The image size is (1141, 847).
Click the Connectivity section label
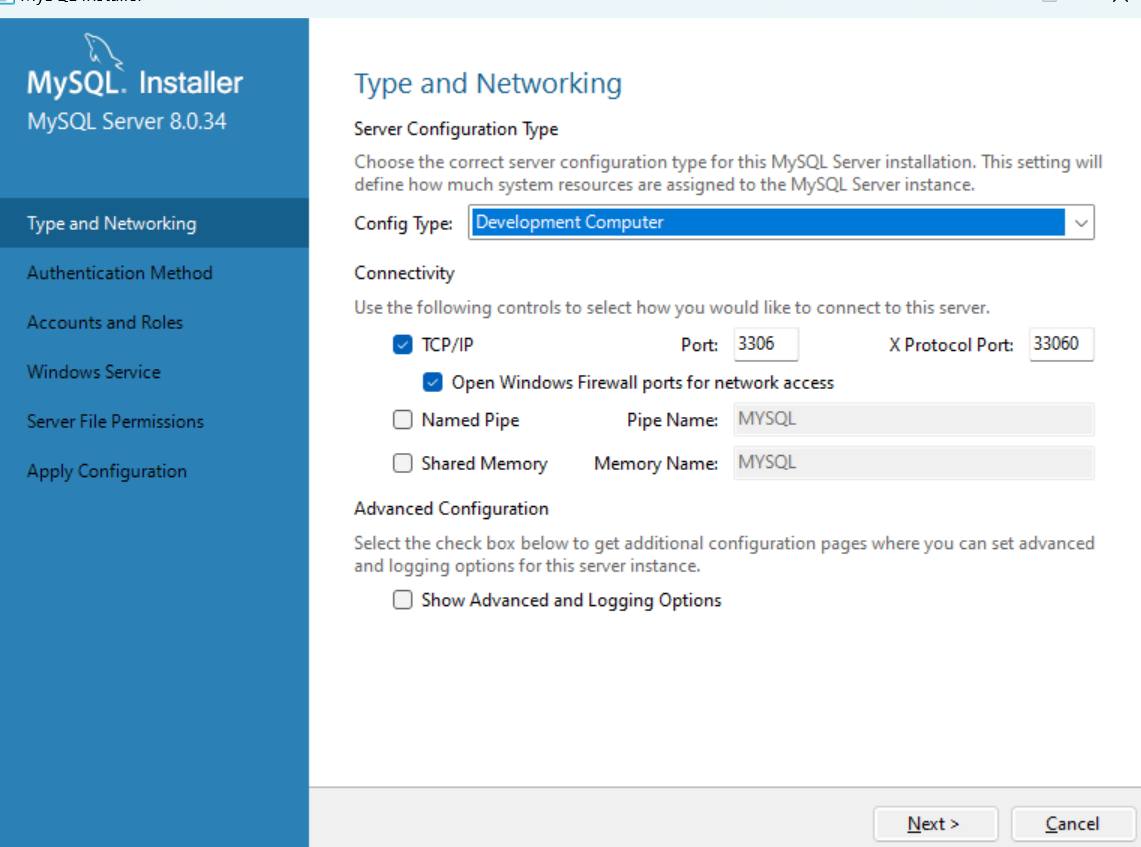click(x=405, y=273)
